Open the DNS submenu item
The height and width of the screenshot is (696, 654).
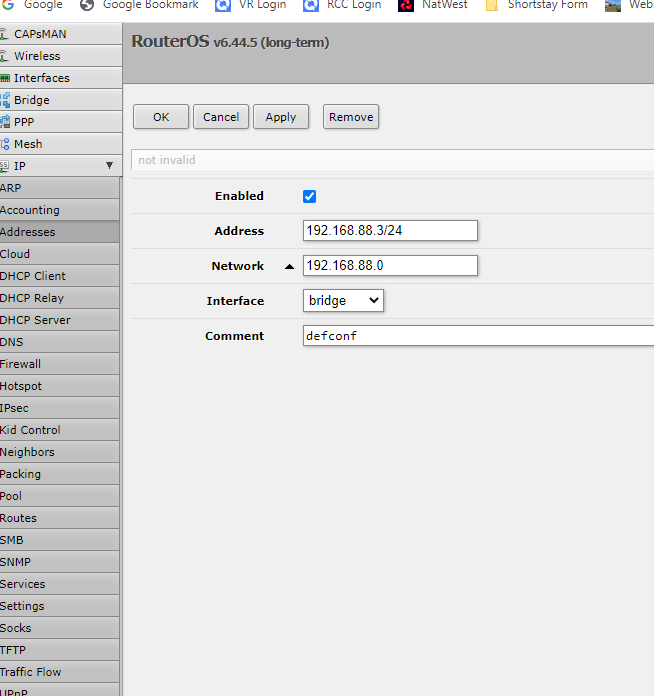pos(59,342)
